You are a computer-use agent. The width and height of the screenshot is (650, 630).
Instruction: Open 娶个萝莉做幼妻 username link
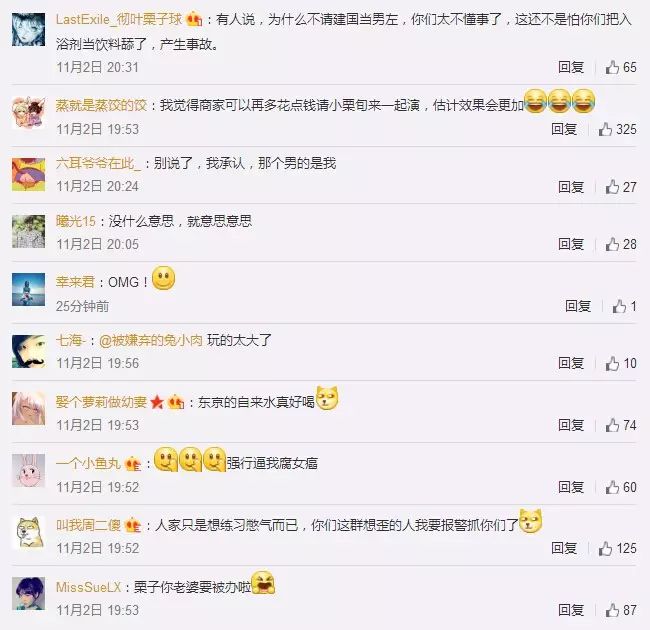click(x=101, y=402)
